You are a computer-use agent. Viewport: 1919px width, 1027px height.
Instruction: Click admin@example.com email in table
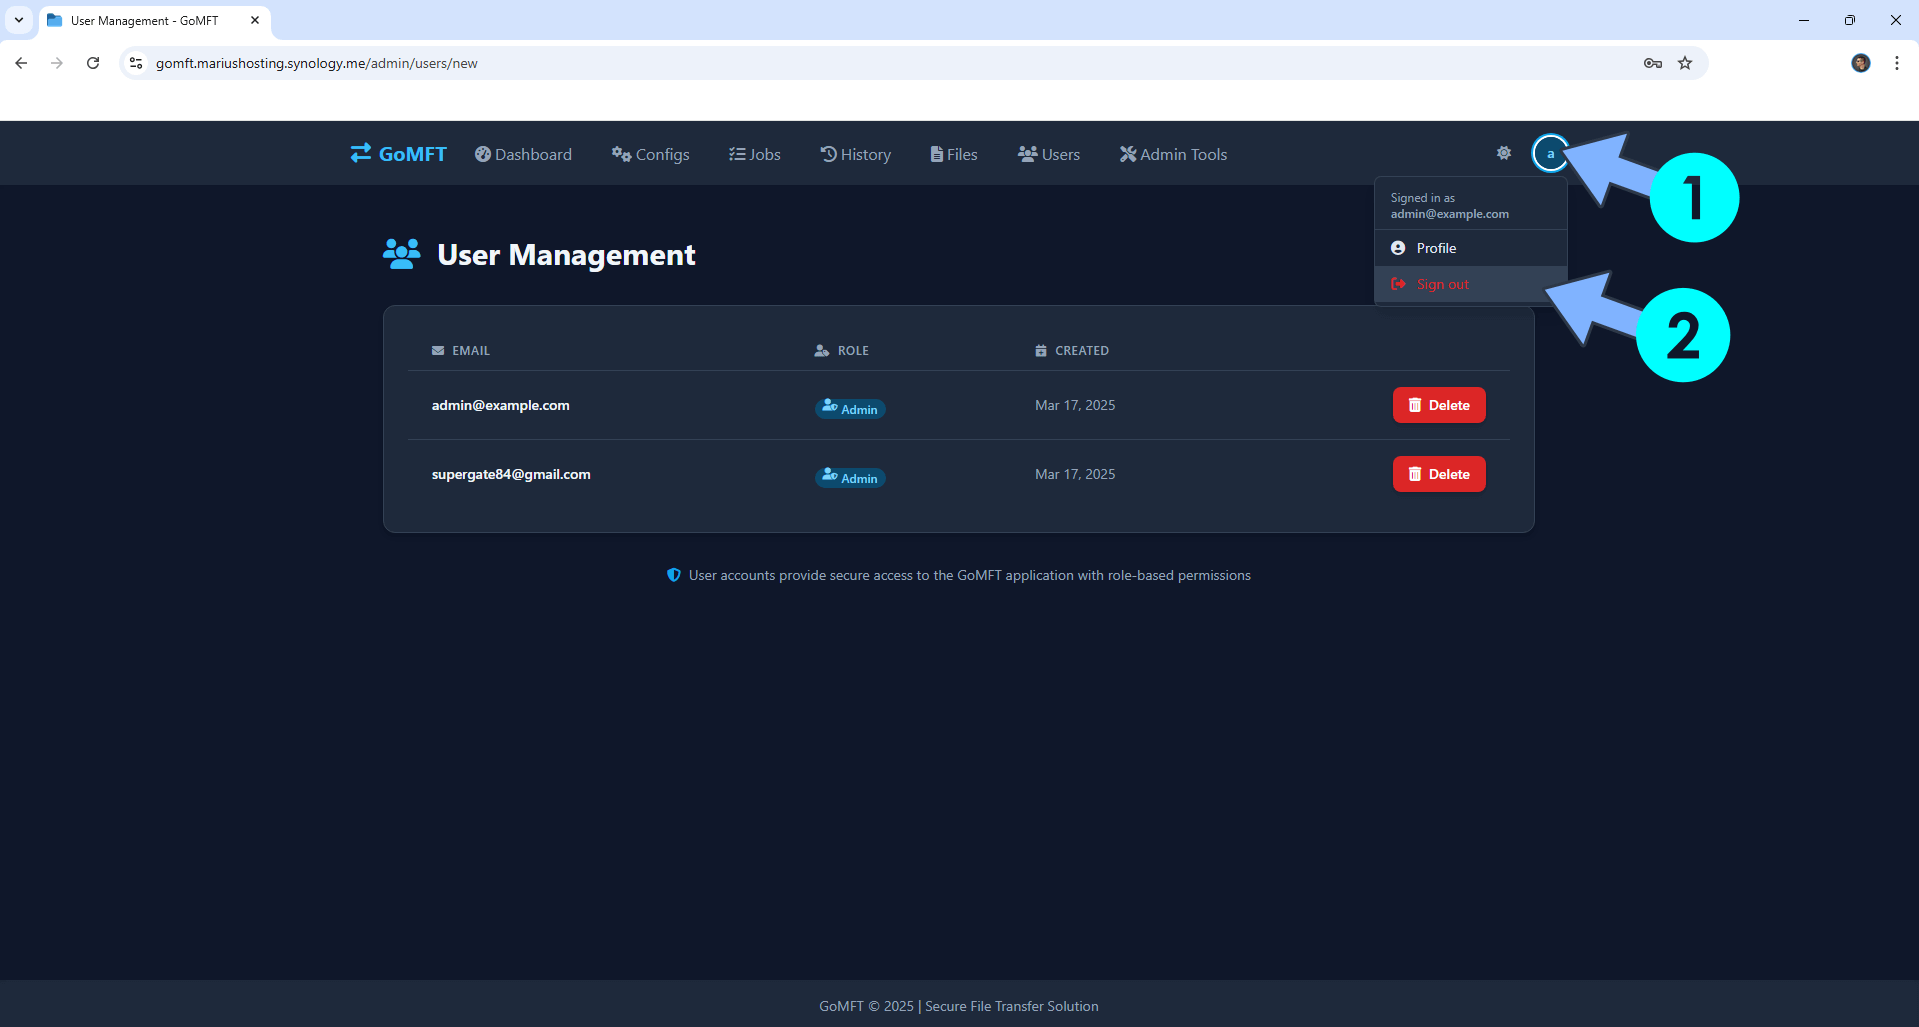(500, 405)
